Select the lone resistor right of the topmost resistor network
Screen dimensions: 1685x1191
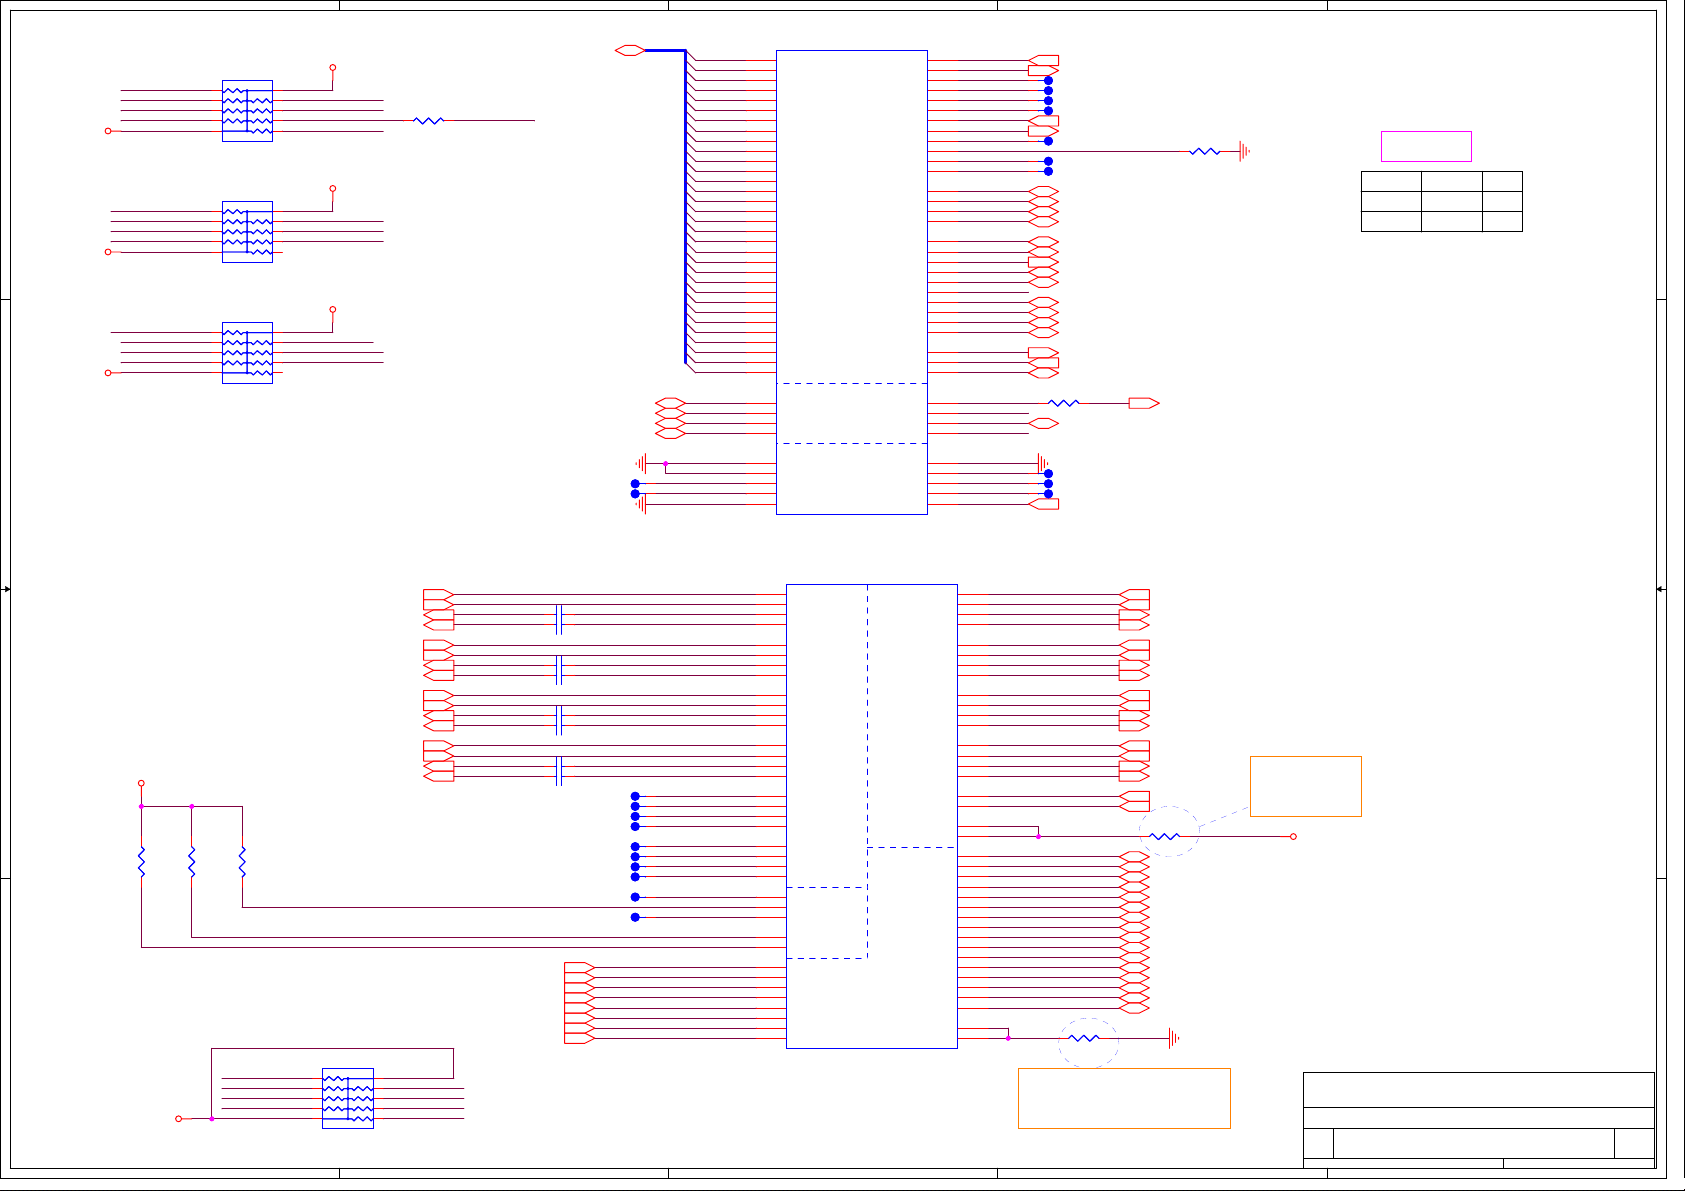428,120
